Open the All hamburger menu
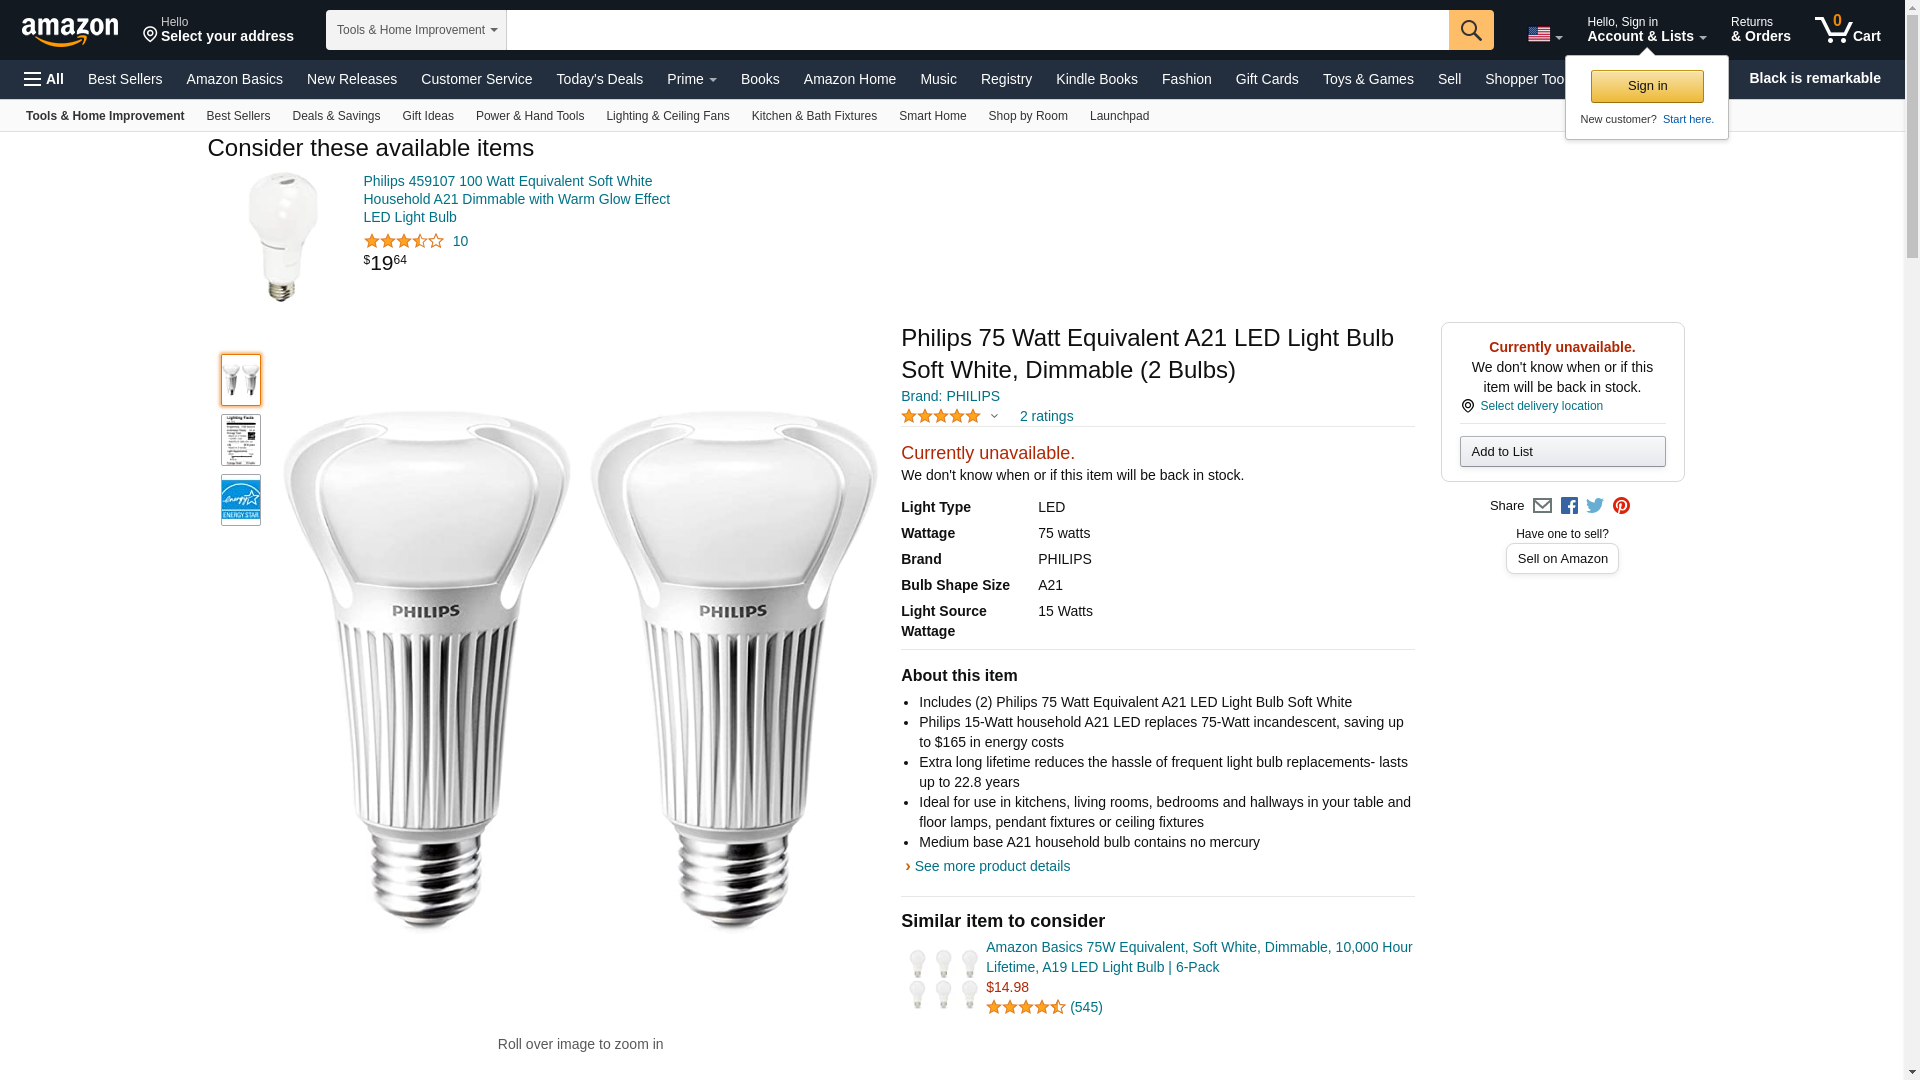 point(44,79)
